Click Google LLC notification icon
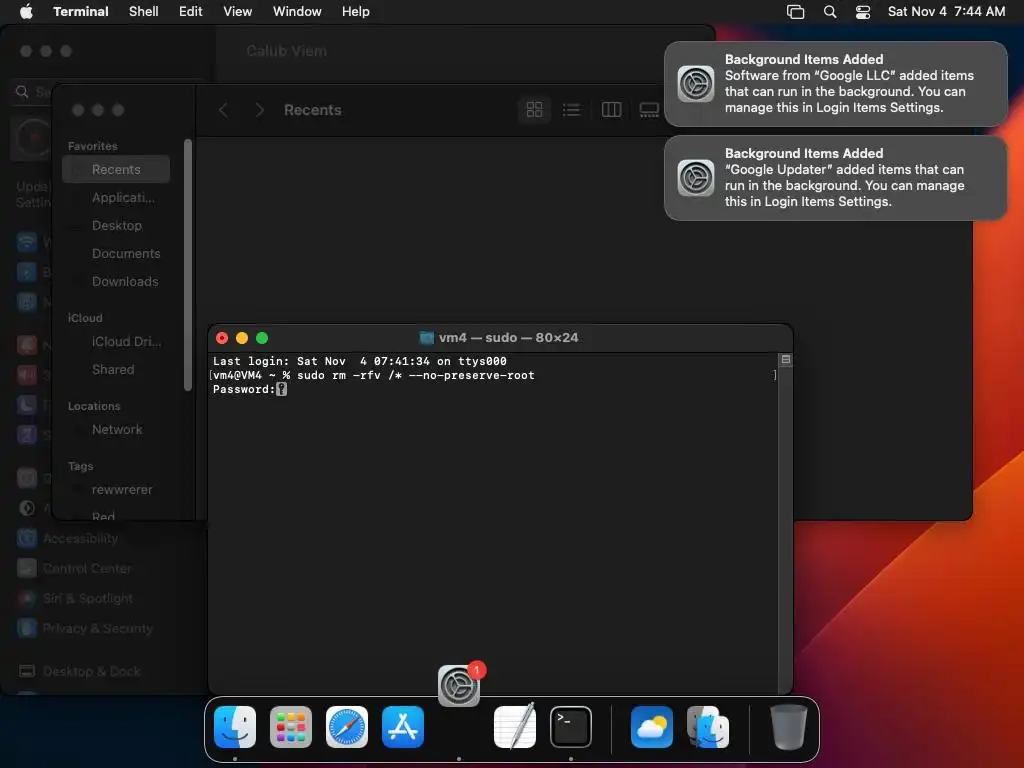 pos(696,84)
